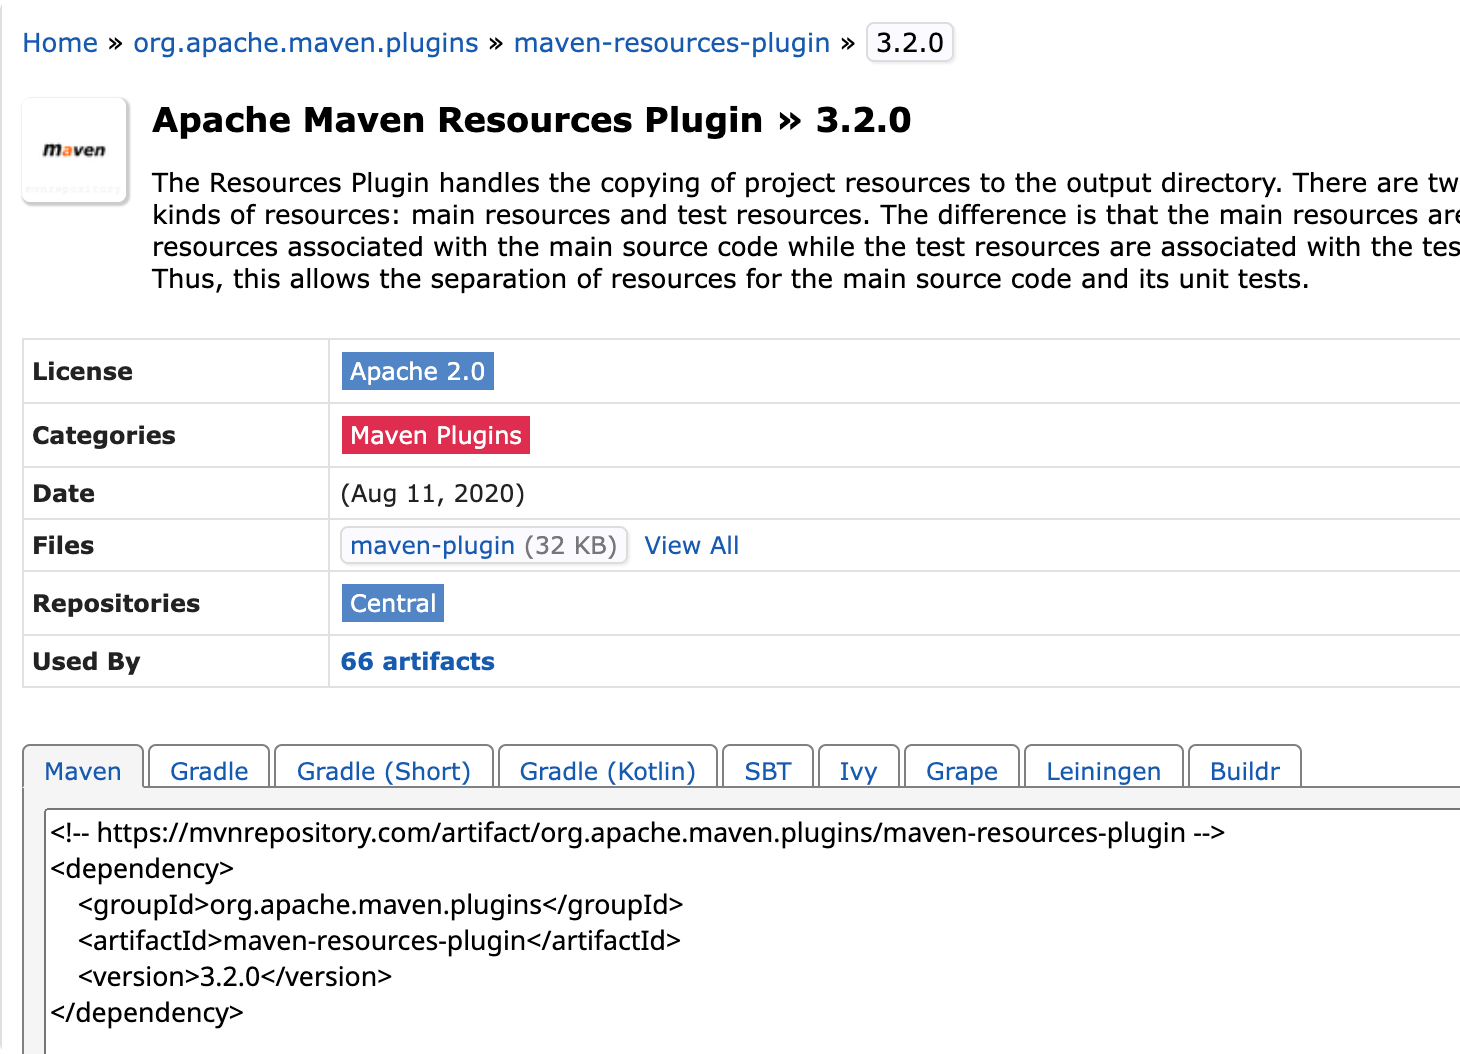The height and width of the screenshot is (1054, 1460).
Task: Click the plugin description paragraph
Action: [x=806, y=231]
